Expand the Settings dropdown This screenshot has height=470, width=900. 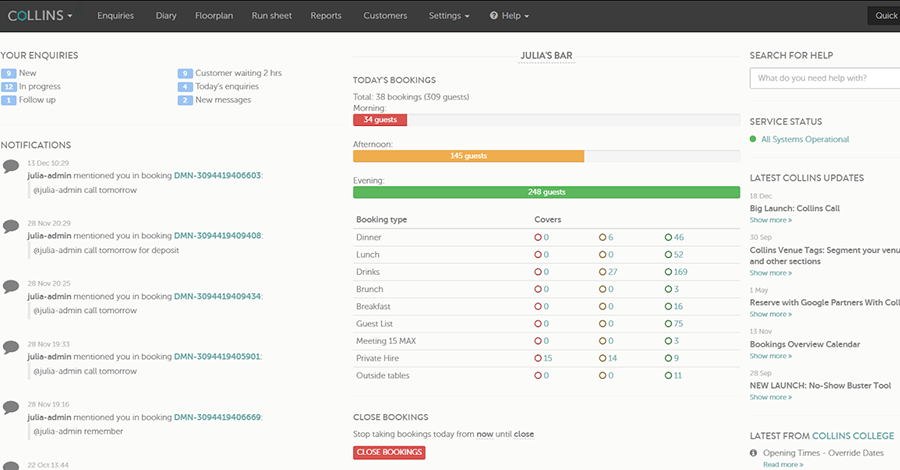click(449, 15)
